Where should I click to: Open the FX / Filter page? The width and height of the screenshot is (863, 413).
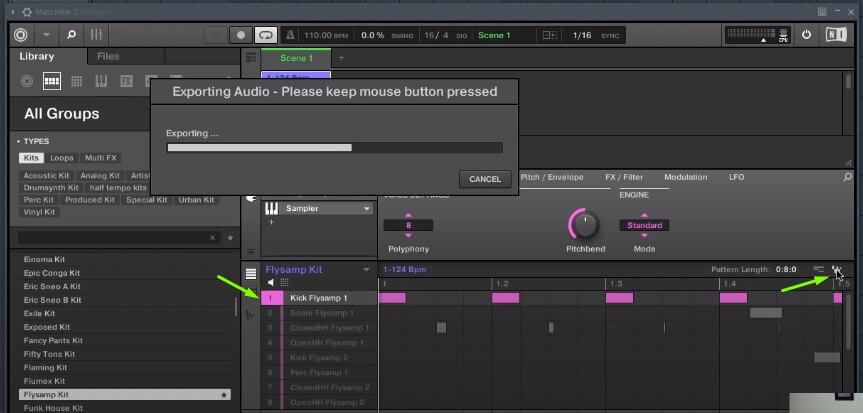point(624,177)
